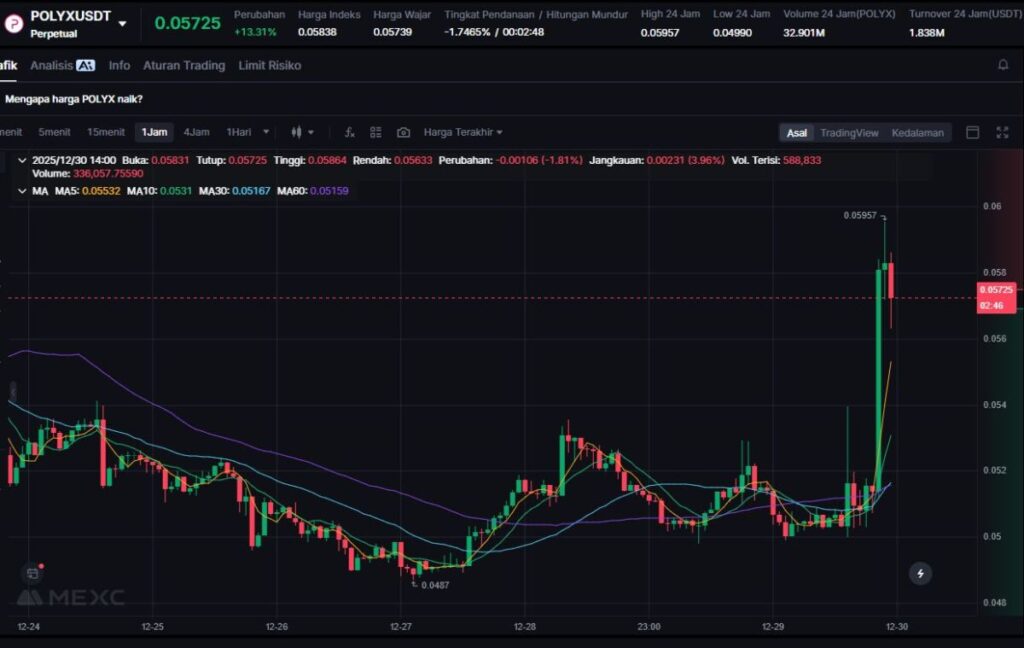Viewport: 1024px width, 648px height.
Task: Click 'Mengapa harga POLYX naik?' link
Action: pyautogui.click(x=74, y=99)
